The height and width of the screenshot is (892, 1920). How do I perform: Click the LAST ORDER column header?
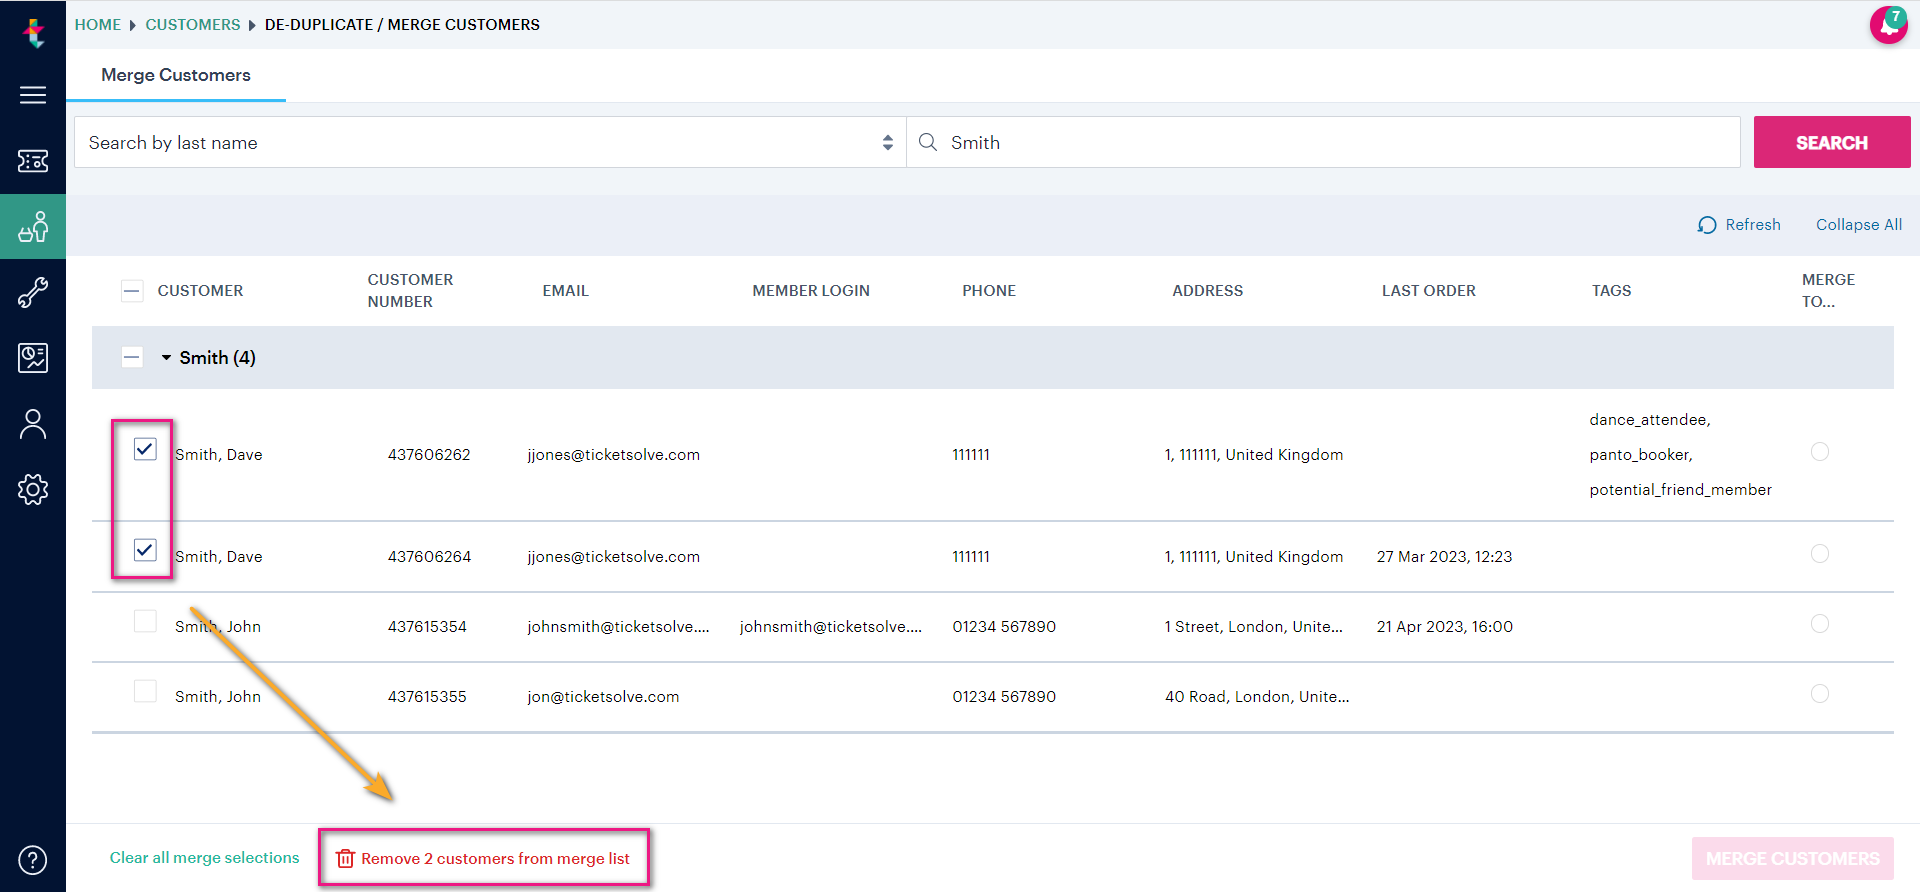tap(1428, 291)
